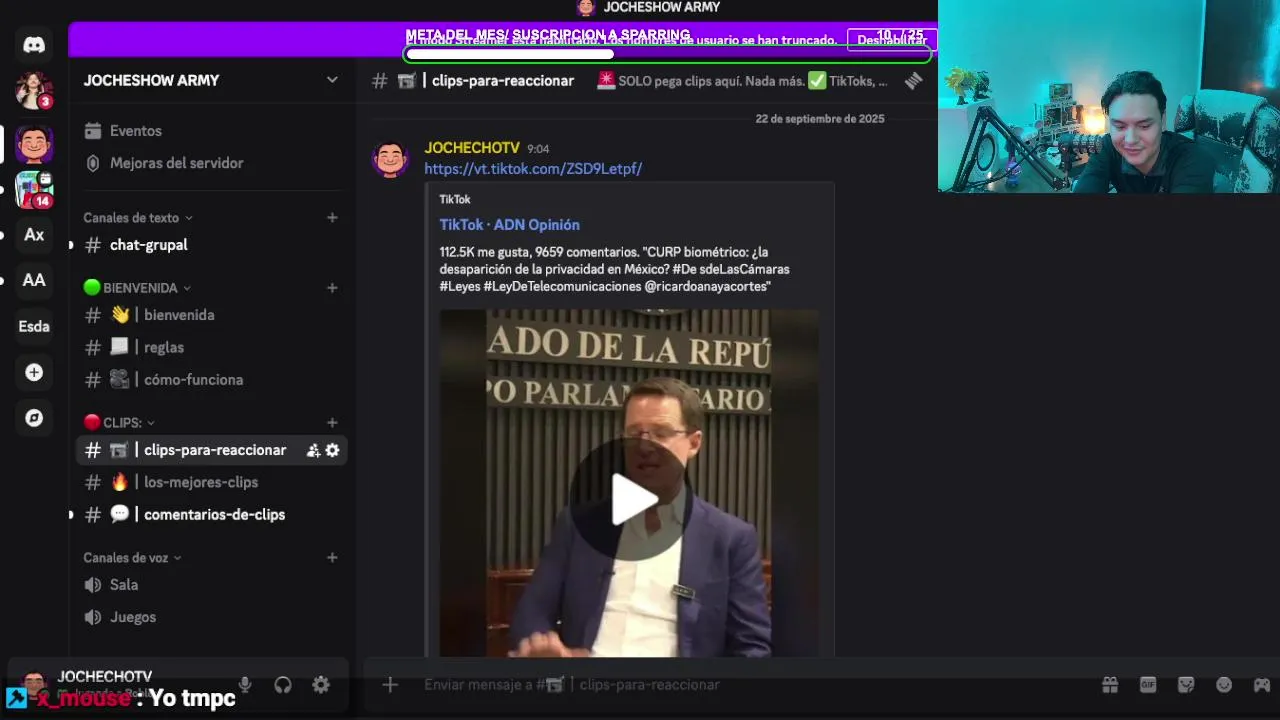Open clips-para-reaccionar channel settings gear
Screen dimensions: 1280x720
click(332, 451)
